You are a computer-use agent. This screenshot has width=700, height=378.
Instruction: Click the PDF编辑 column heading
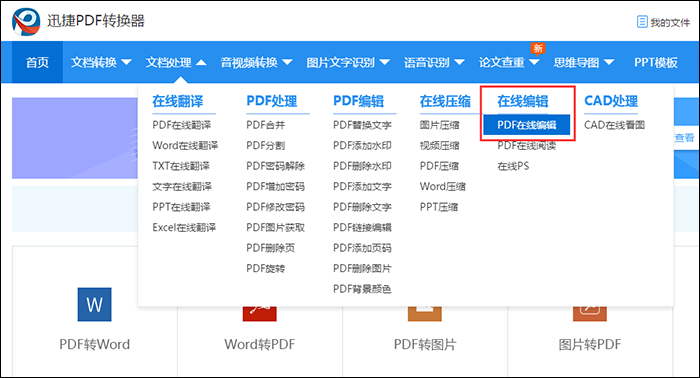pyautogui.click(x=358, y=101)
